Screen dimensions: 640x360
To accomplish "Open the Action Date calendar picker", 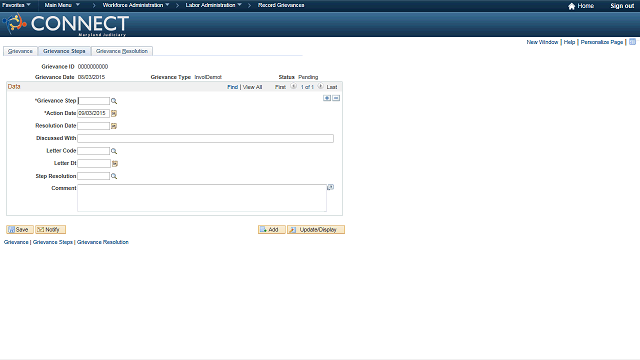I will [x=114, y=113].
